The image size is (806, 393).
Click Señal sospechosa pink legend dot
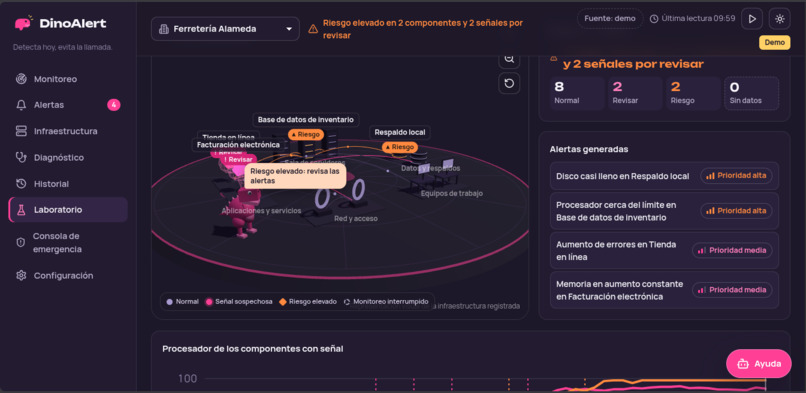point(209,302)
